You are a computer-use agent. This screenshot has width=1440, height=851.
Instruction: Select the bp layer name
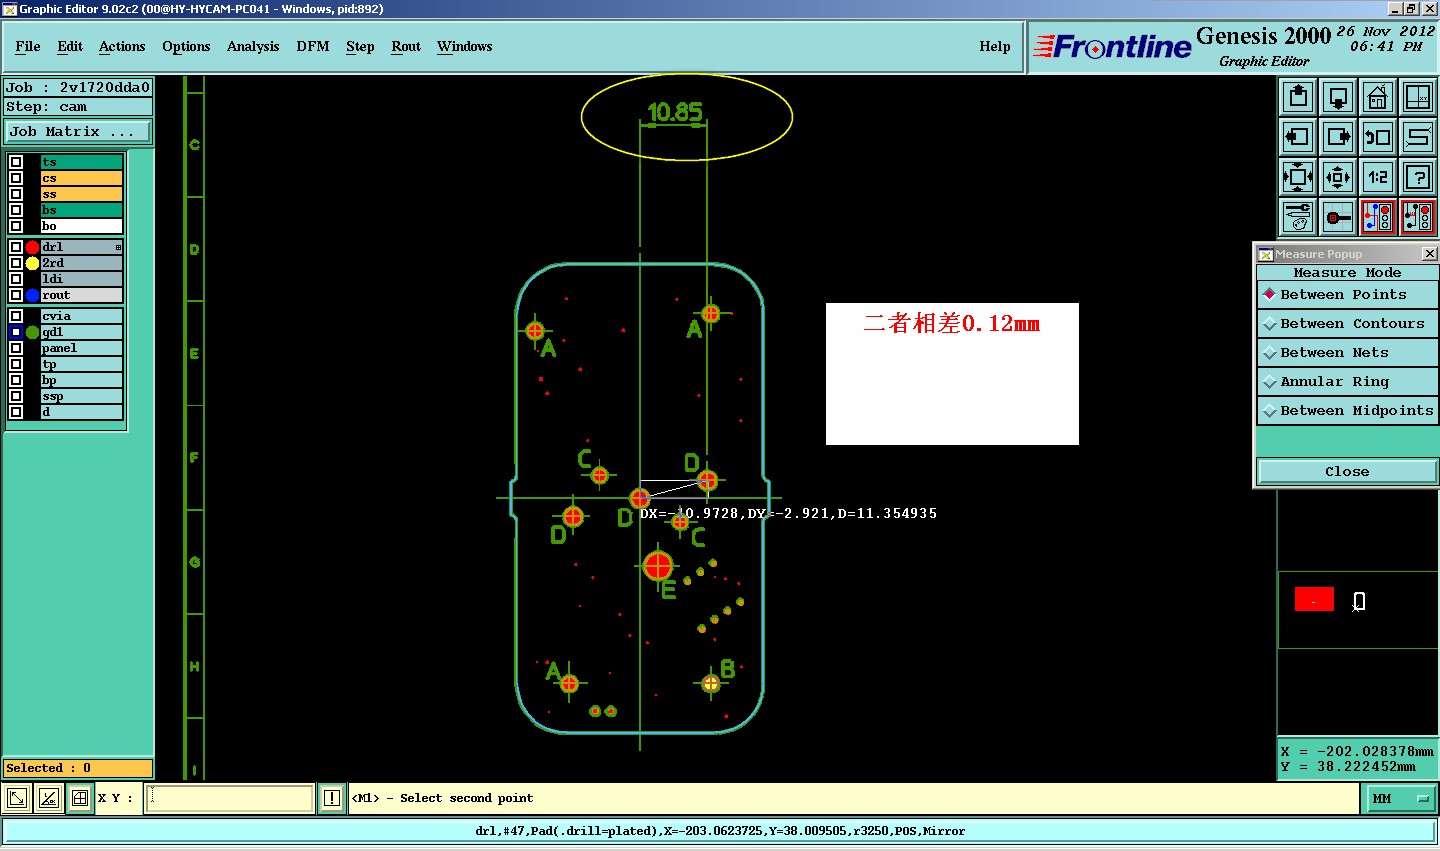coord(81,380)
